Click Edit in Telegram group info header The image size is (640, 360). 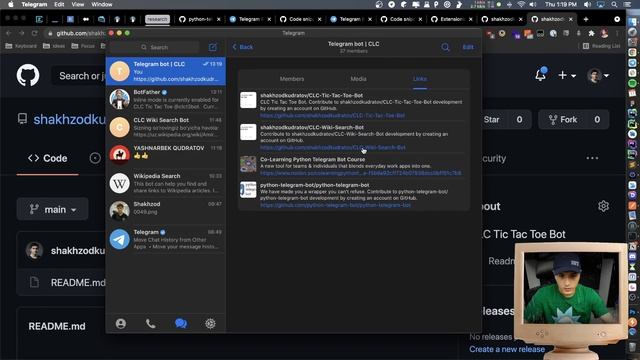point(468,47)
